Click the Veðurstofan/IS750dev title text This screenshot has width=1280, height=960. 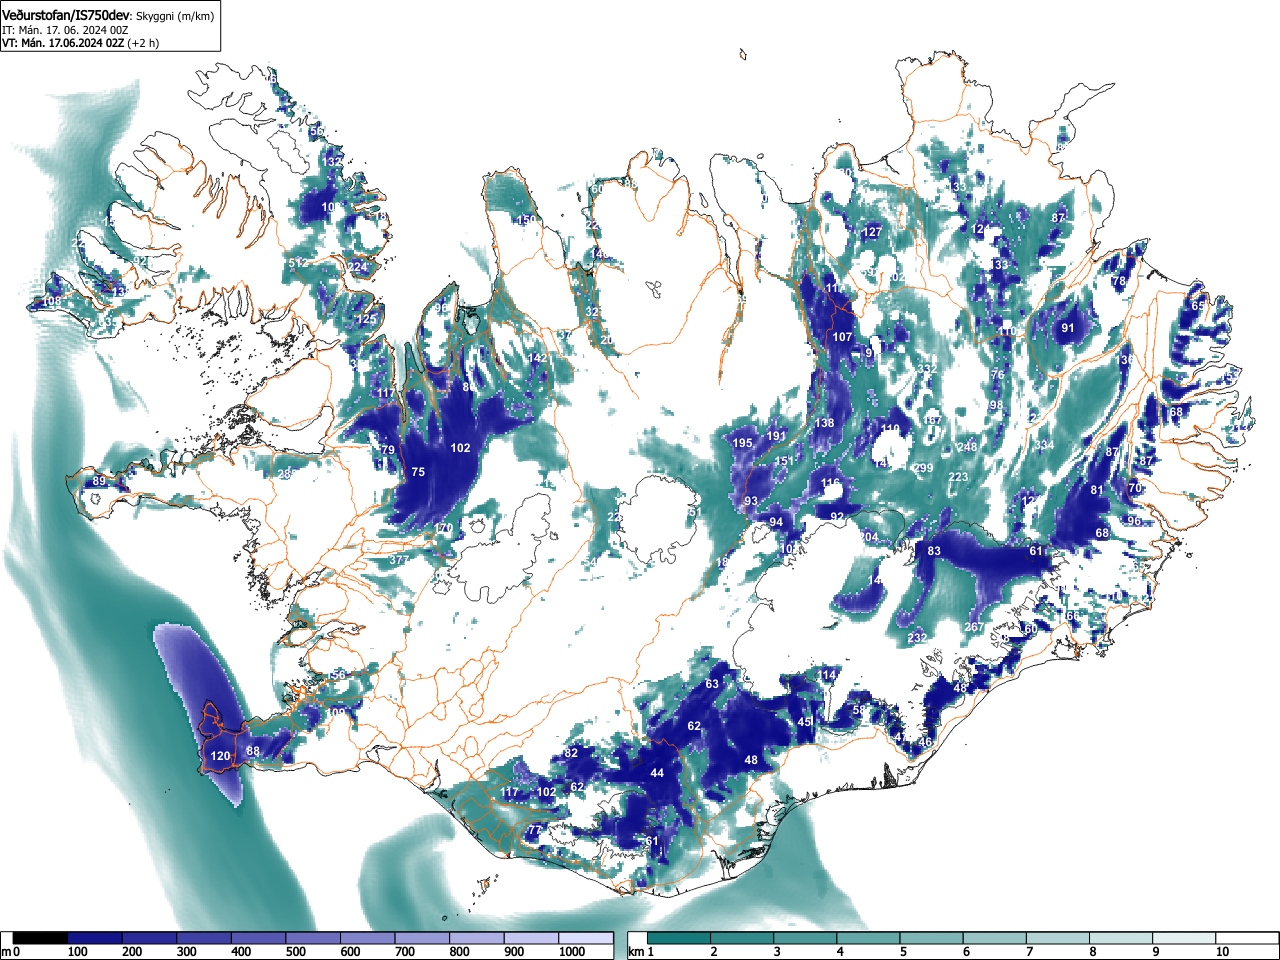coord(66,15)
